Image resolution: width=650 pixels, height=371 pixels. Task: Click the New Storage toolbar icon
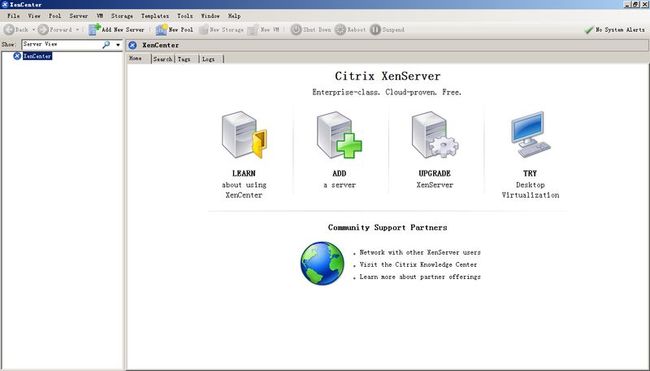[204, 30]
